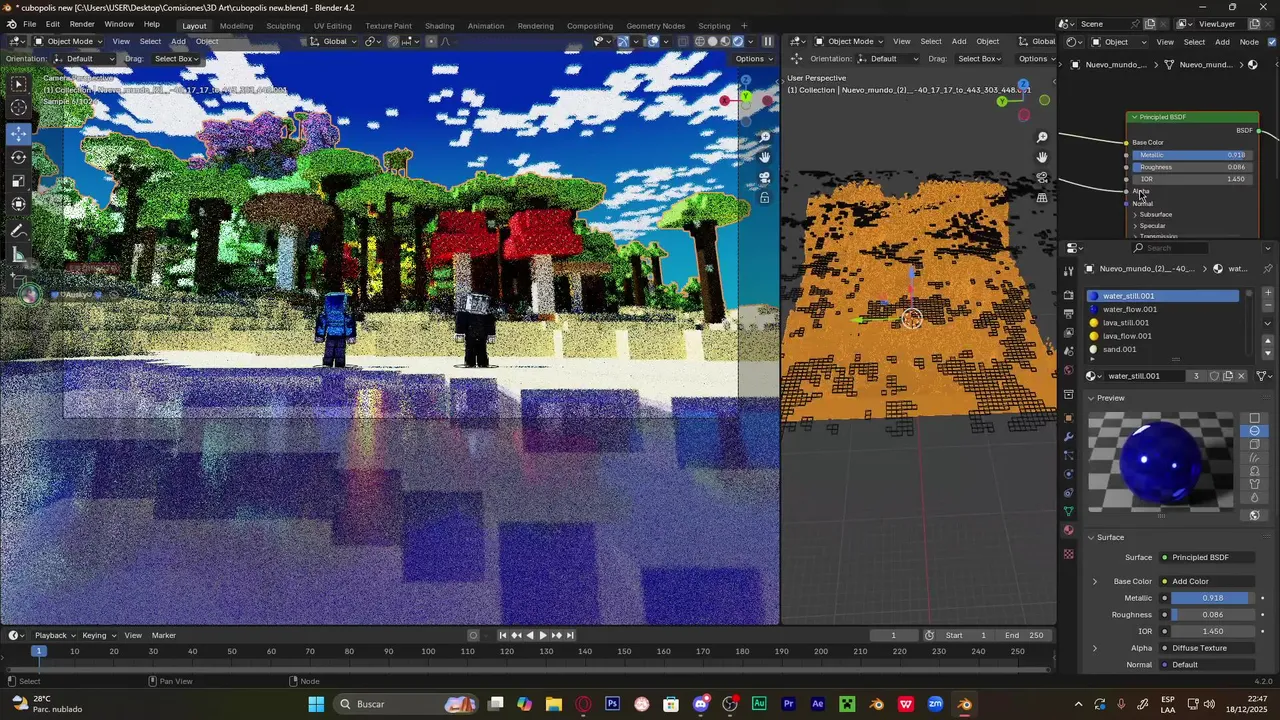
Task: Pin the properties editor context
Action: (x=1268, y=269)
